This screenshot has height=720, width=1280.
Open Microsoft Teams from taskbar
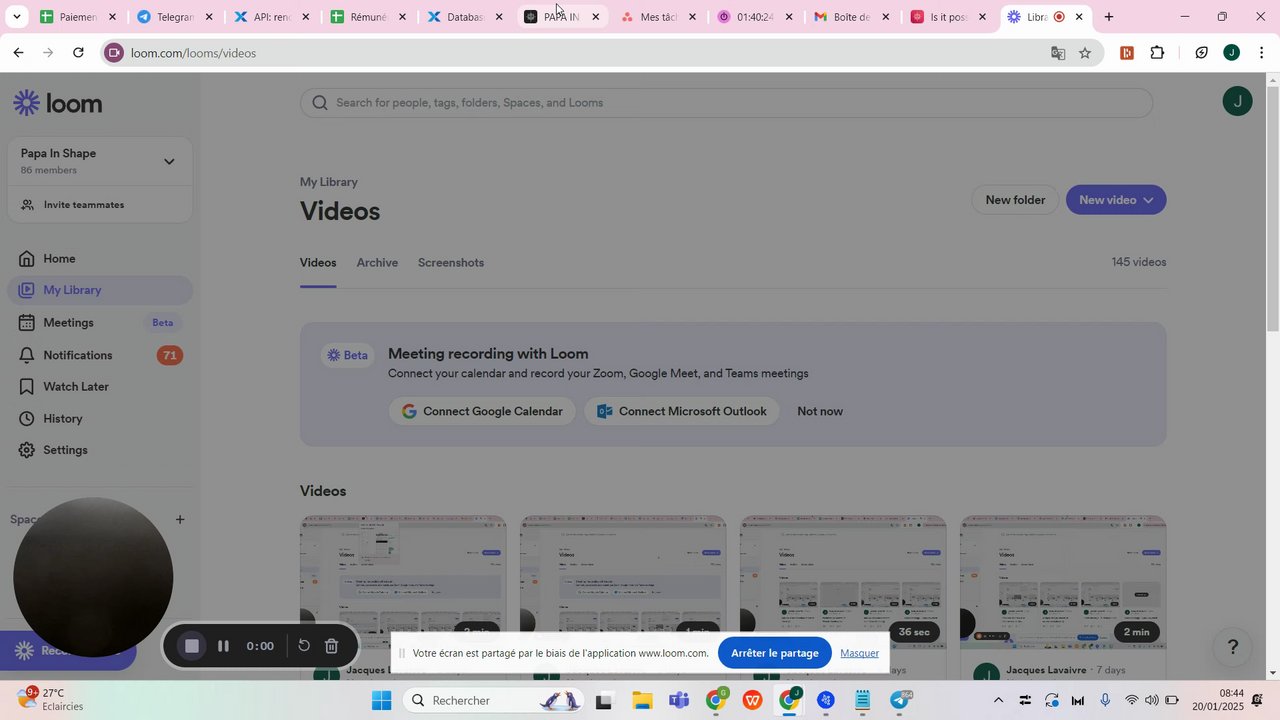(679, 700)
